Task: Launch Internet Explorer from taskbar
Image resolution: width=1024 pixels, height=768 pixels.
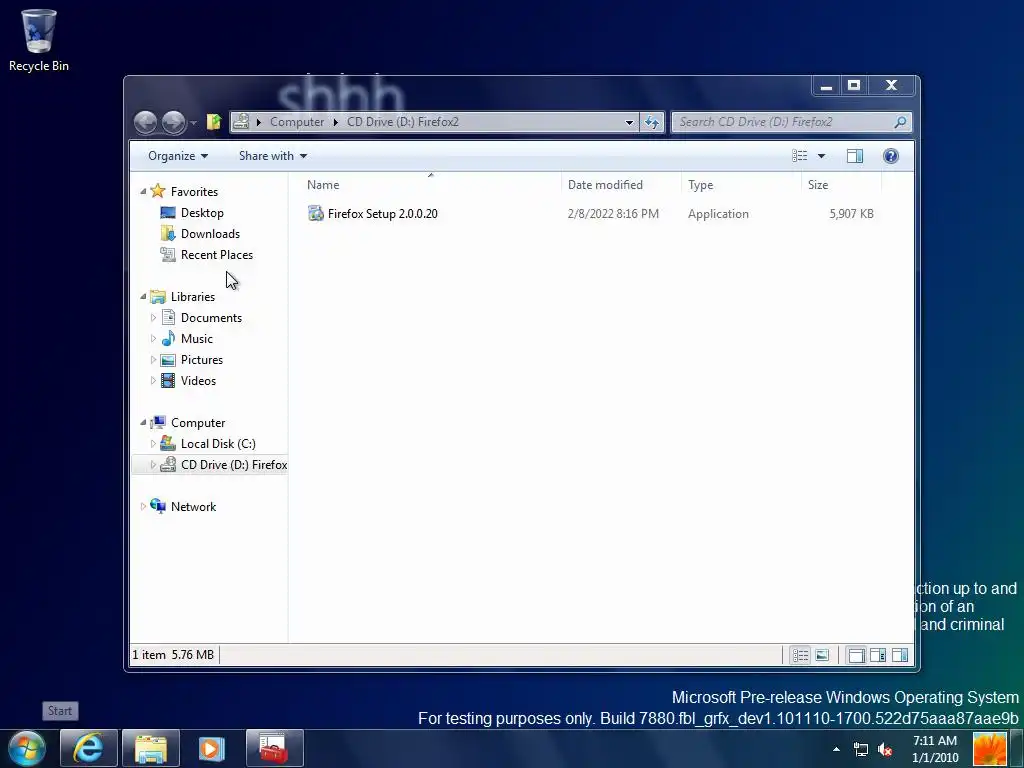Action: pos(89,748)
